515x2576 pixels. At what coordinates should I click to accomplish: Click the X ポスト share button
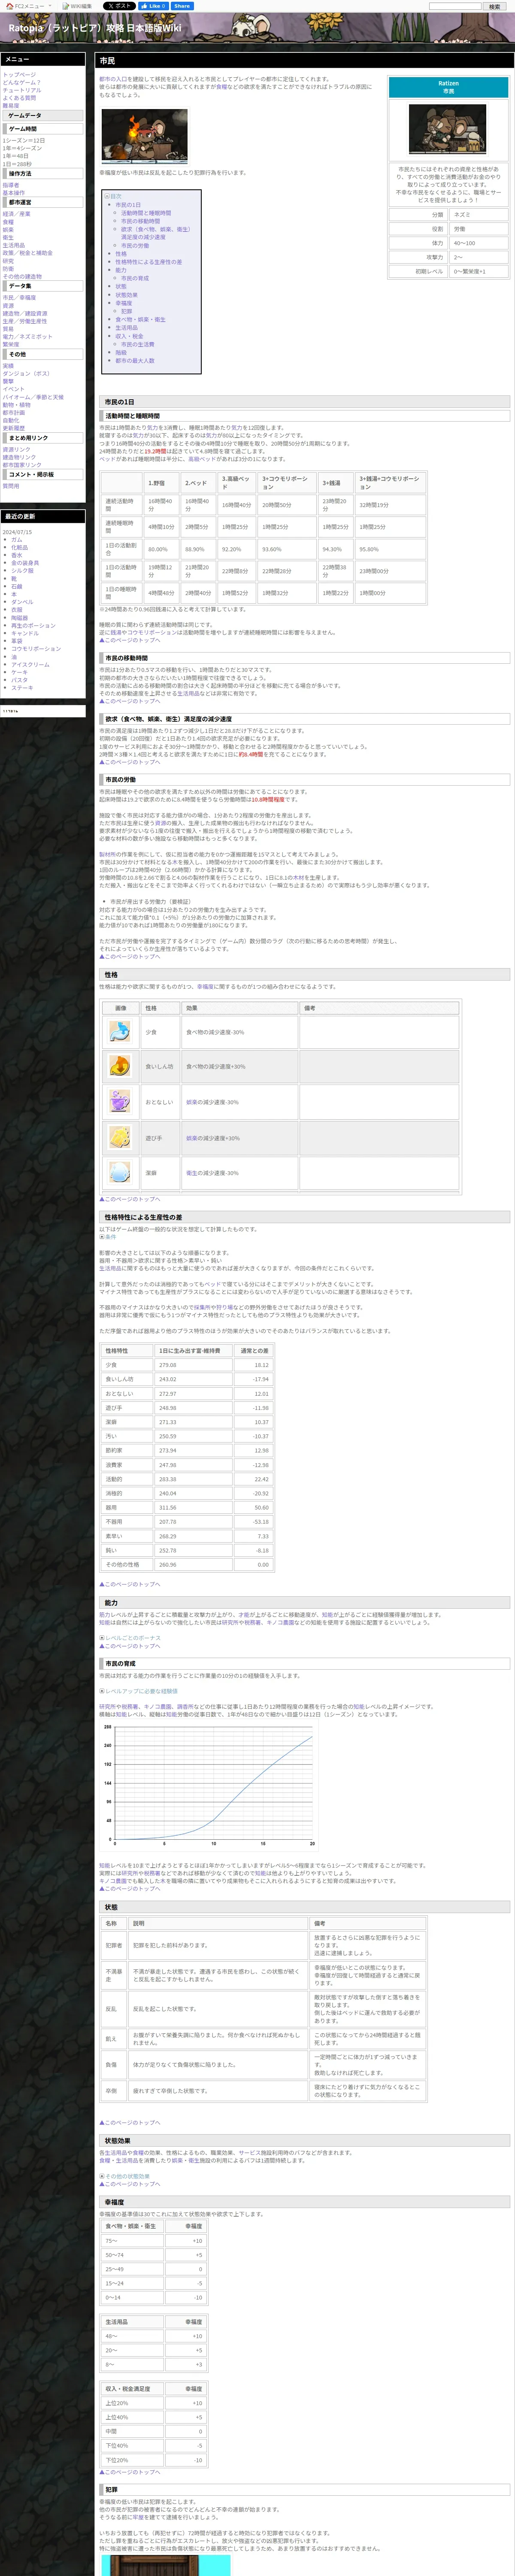click(118, 6)
